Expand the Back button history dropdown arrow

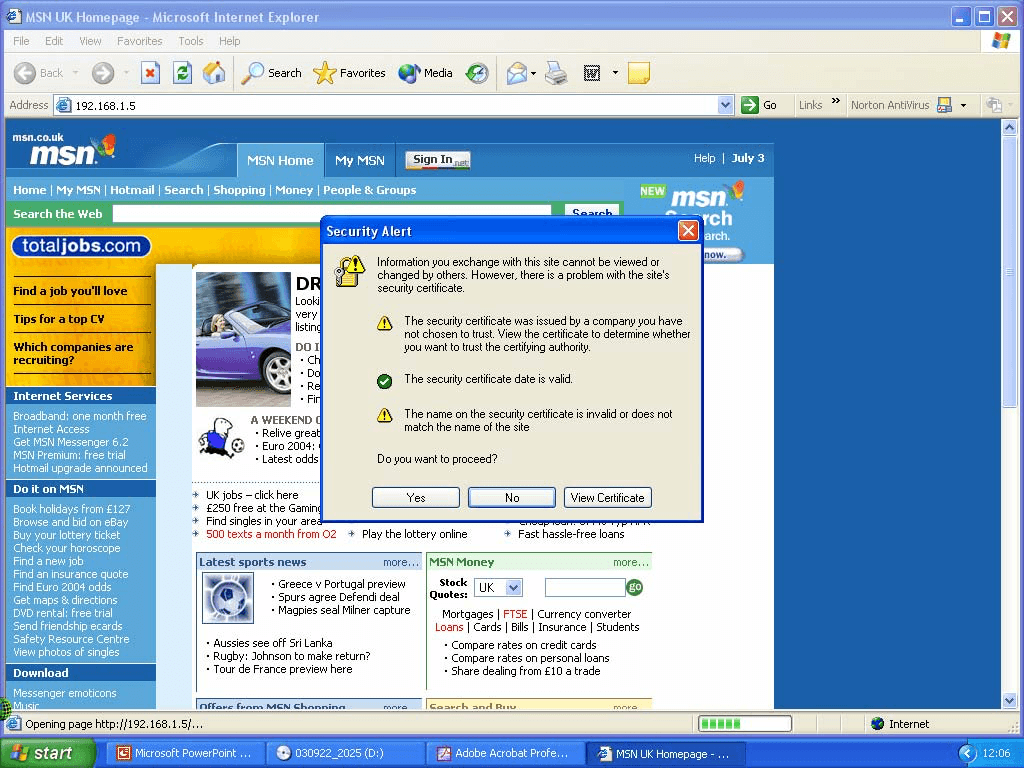tap(76, 73)
